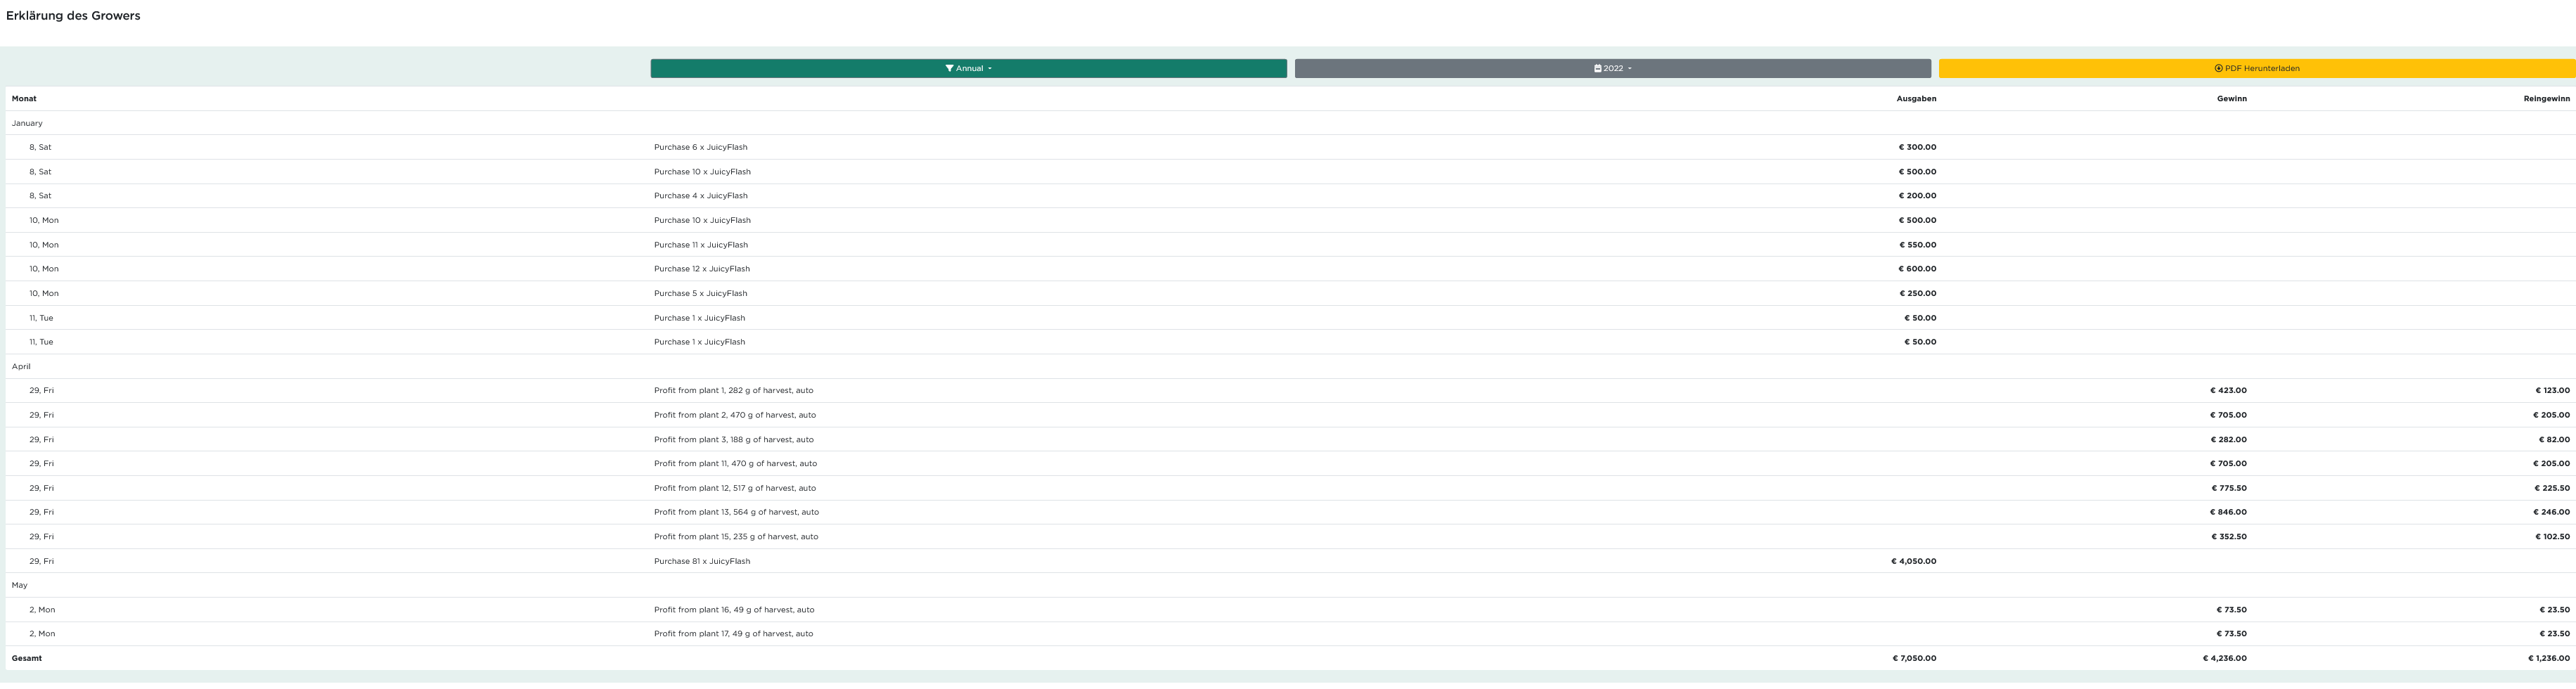Select the January month row label
This screenshot has height=689, width=2576.
(27, 123)
